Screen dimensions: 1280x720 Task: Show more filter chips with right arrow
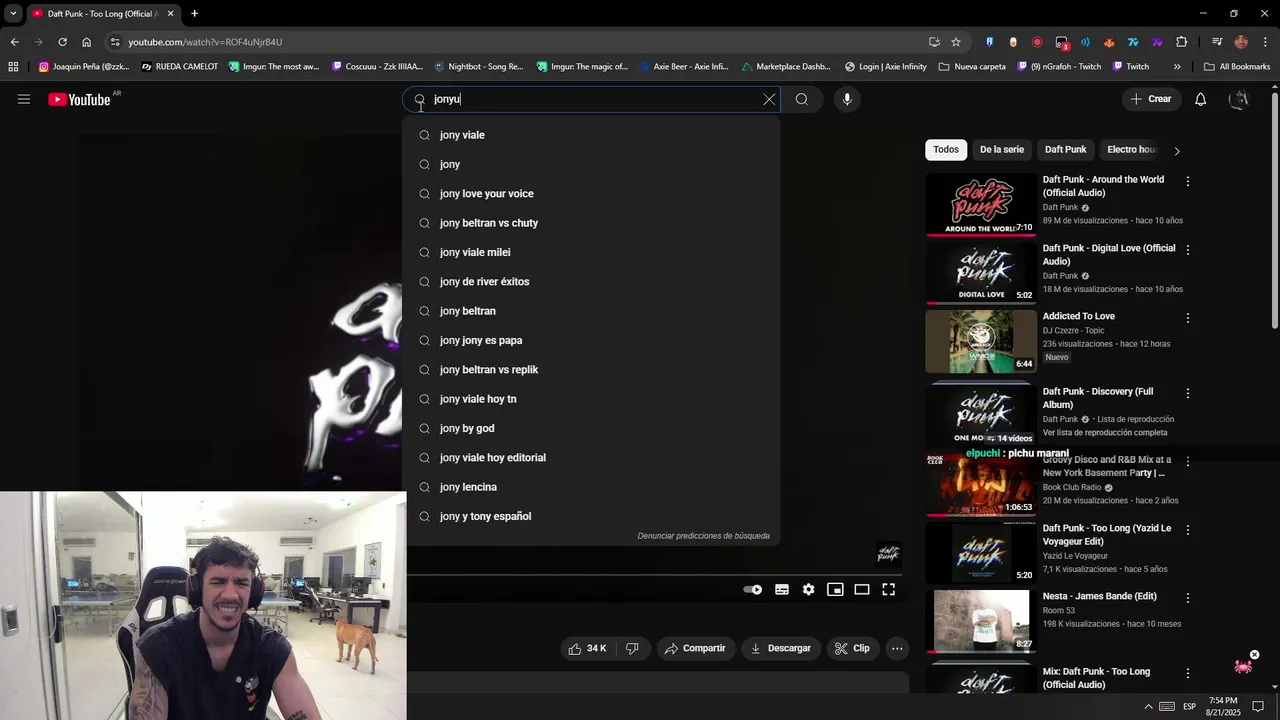click(1177, 151)
